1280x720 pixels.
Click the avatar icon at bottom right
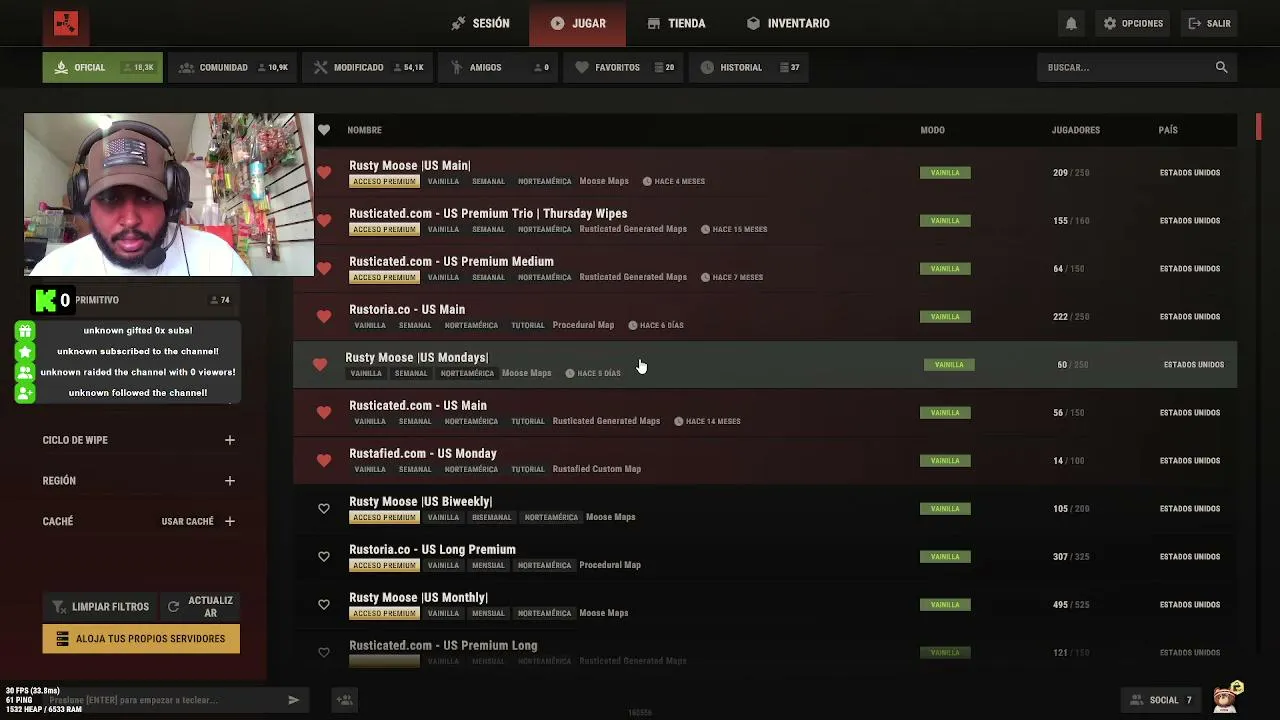click(x=1227, y=697)
